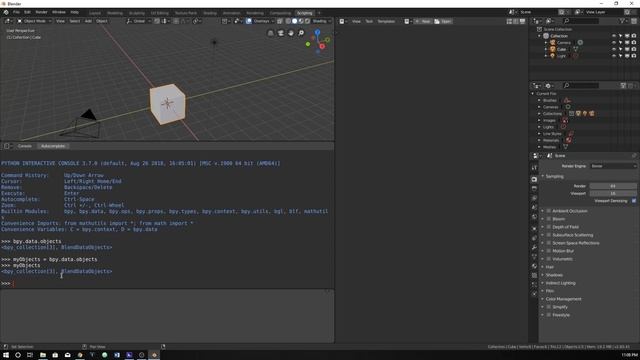
Task: Open the Render Engine dropdown
Action: pos(613,166)
